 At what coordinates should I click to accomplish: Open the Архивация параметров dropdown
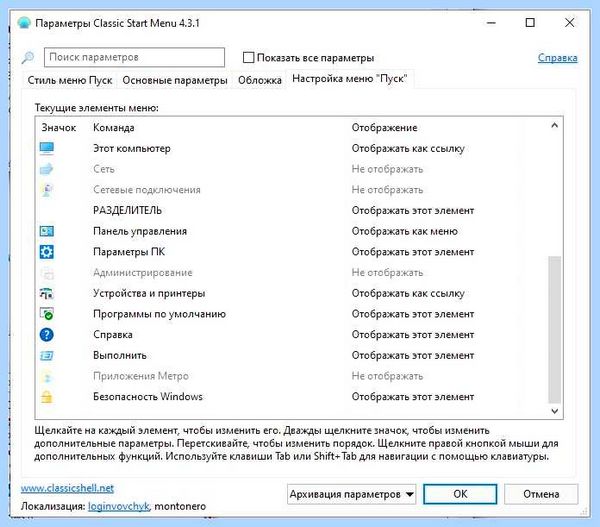[351, 494]
